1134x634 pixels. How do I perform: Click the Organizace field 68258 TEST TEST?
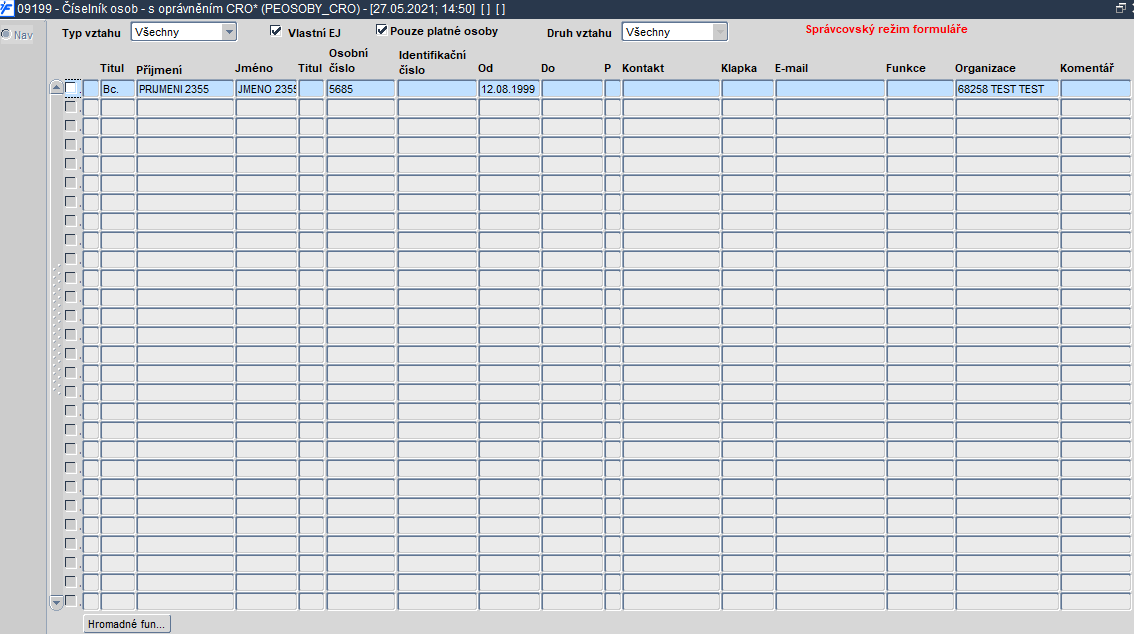[1007, 89]
